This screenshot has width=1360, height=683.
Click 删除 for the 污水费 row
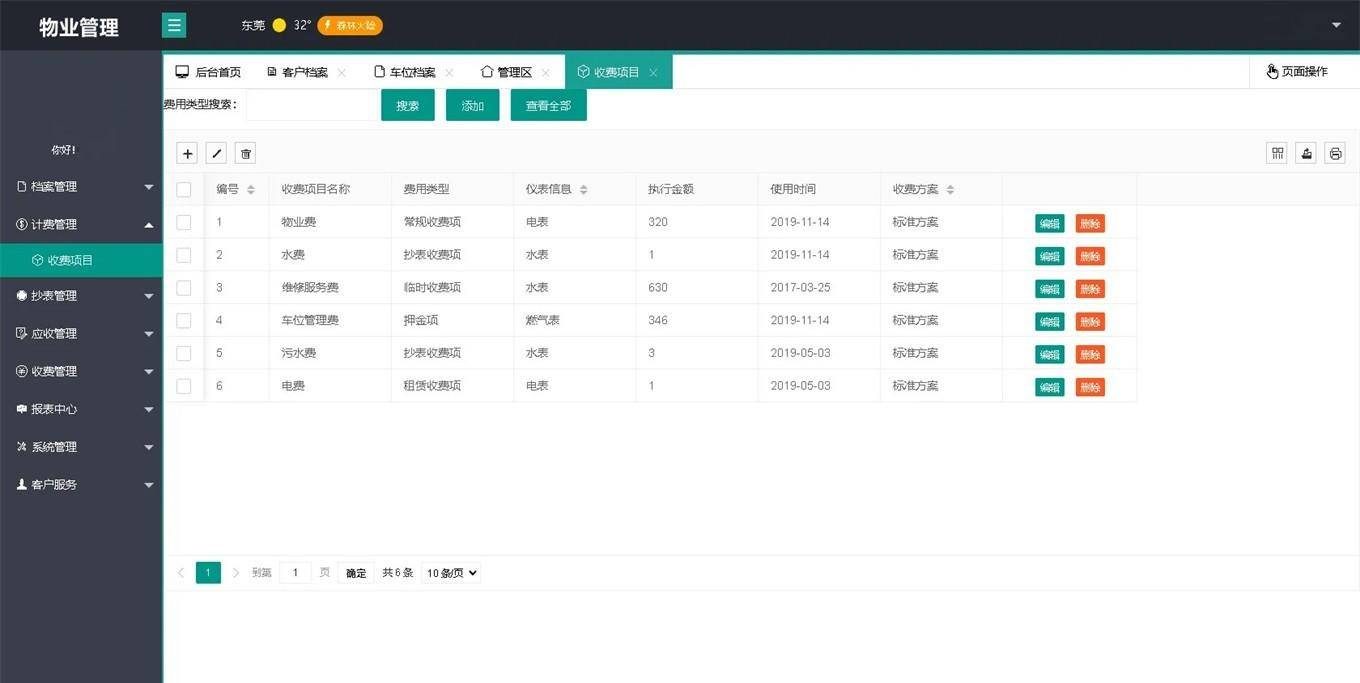pyautogui.click(x=1090, y=354)
